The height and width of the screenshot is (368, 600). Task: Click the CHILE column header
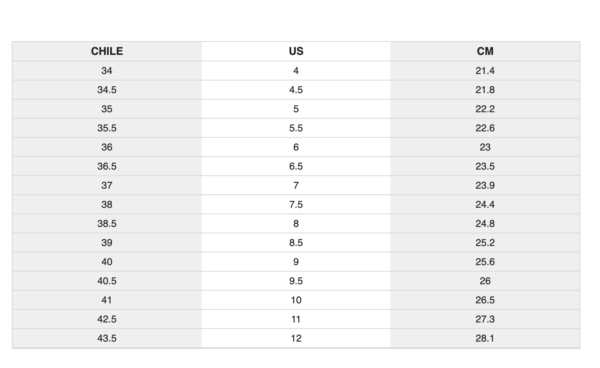click(x=107, y=51)
